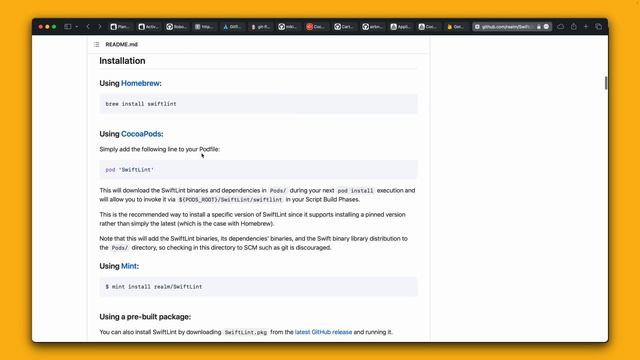Switch to the 'artm...' GitHub tab

click(x=372, y=27)
